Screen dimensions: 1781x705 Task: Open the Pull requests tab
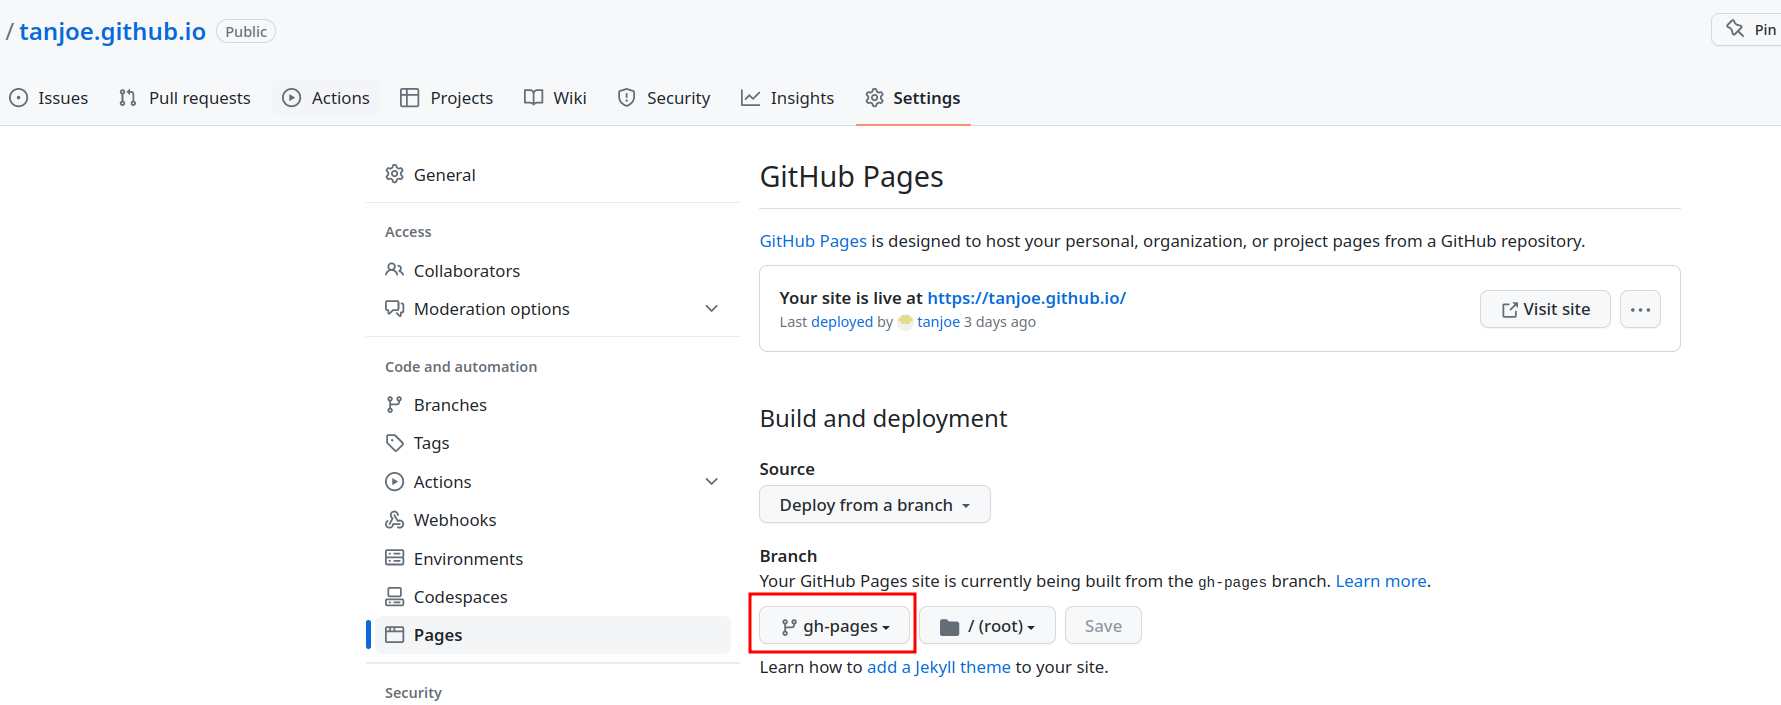[185, 98]
